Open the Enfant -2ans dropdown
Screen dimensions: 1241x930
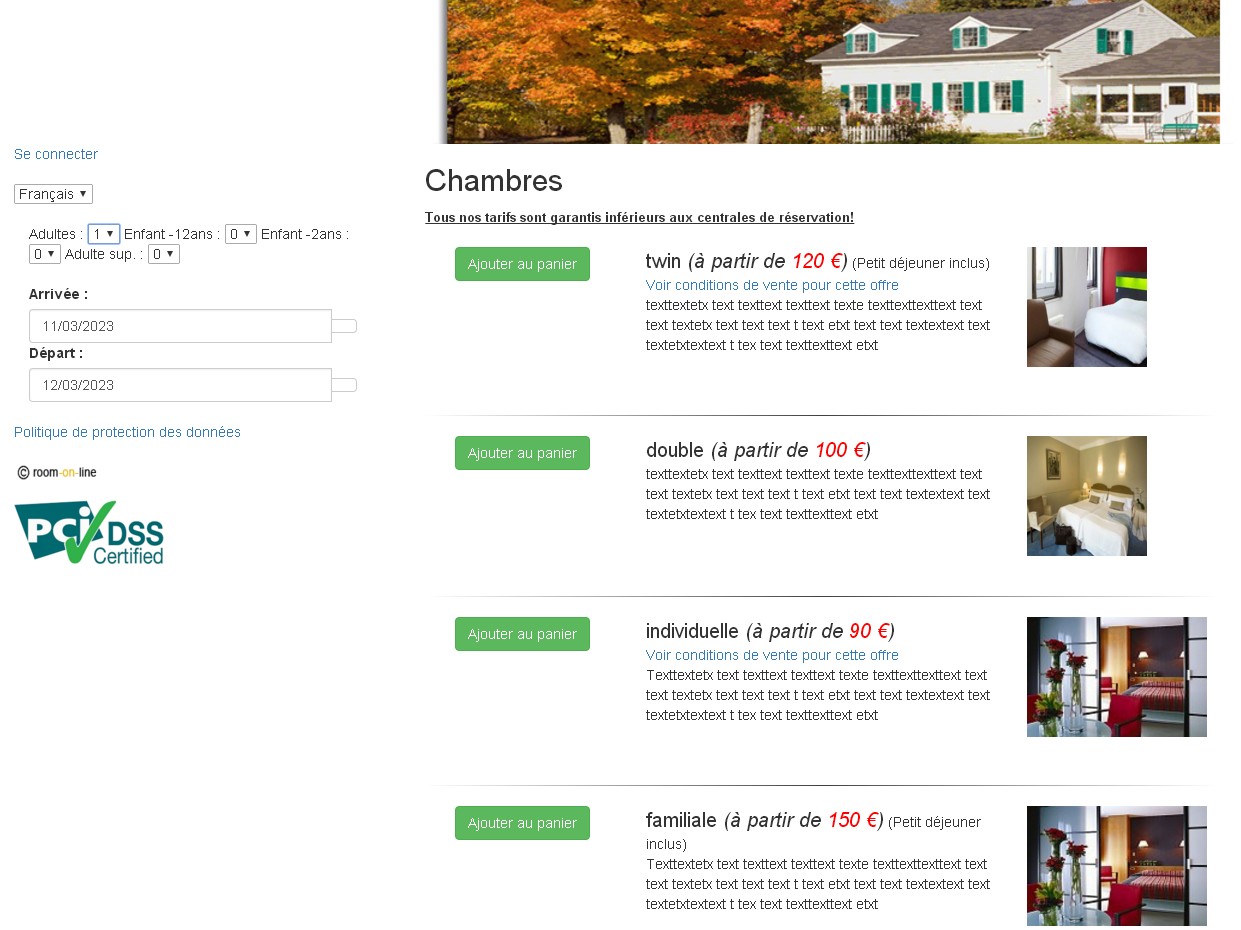click(x=45, y=254)
